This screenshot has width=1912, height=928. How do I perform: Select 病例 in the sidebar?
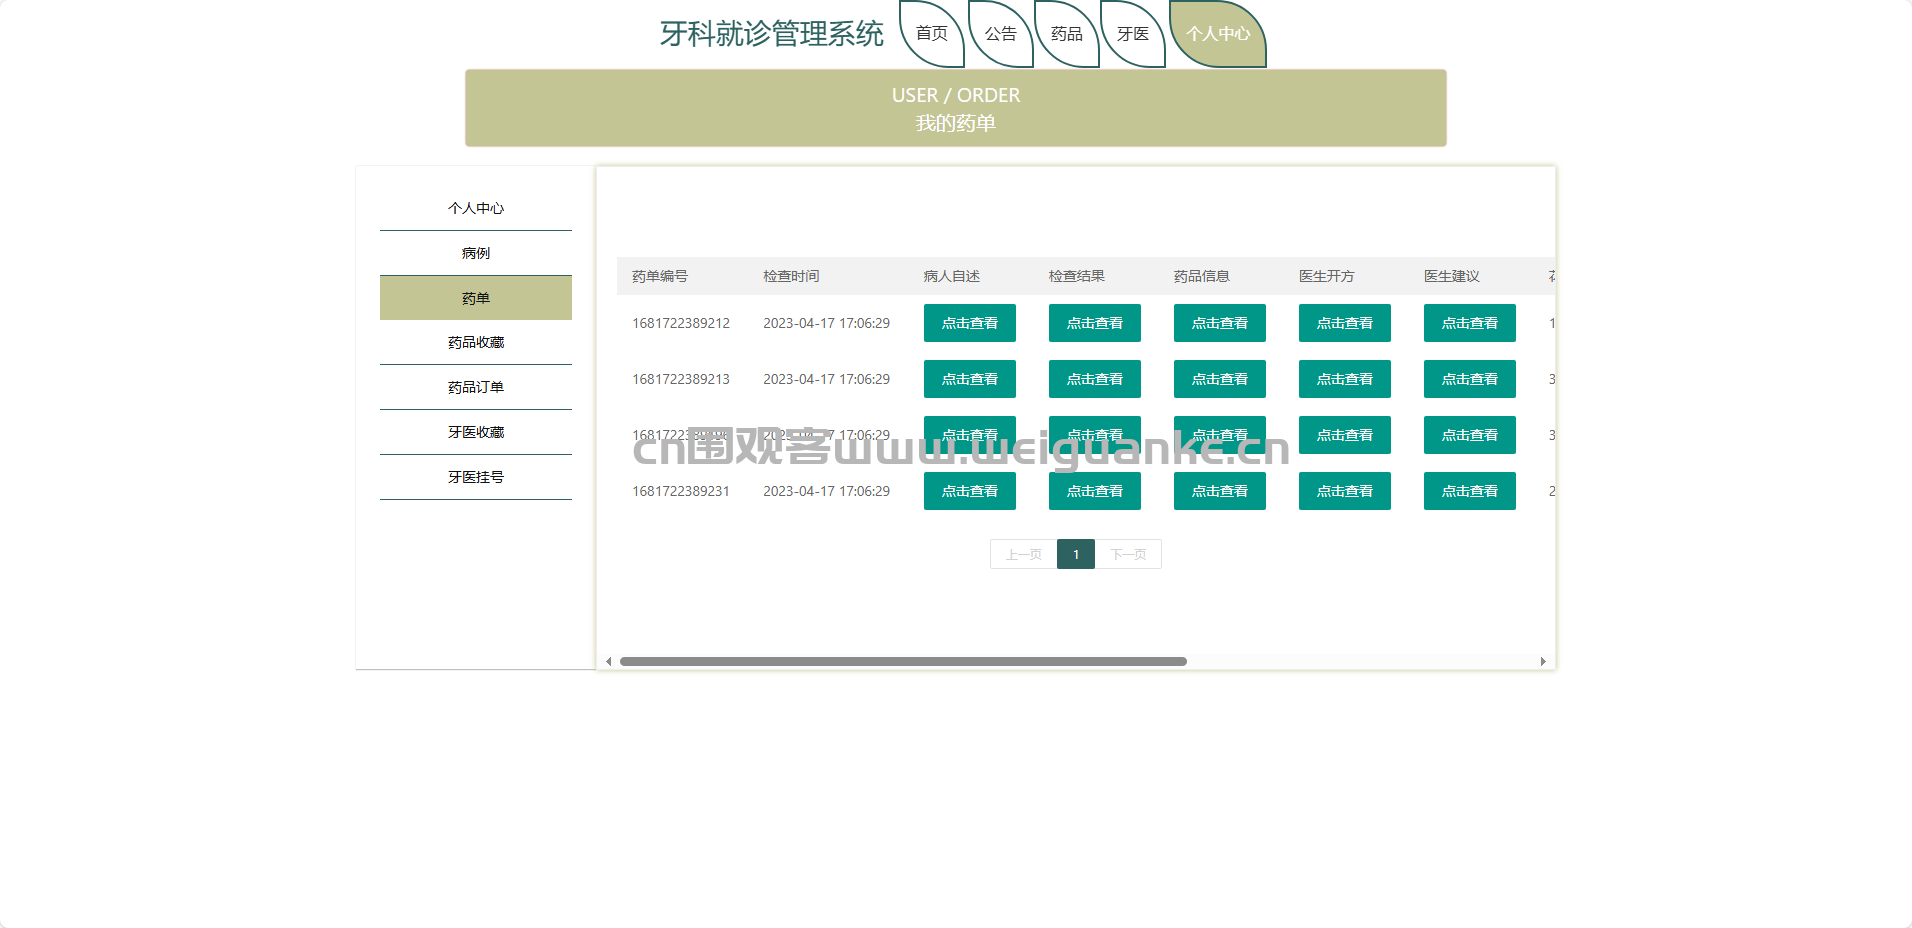[476, 253]
